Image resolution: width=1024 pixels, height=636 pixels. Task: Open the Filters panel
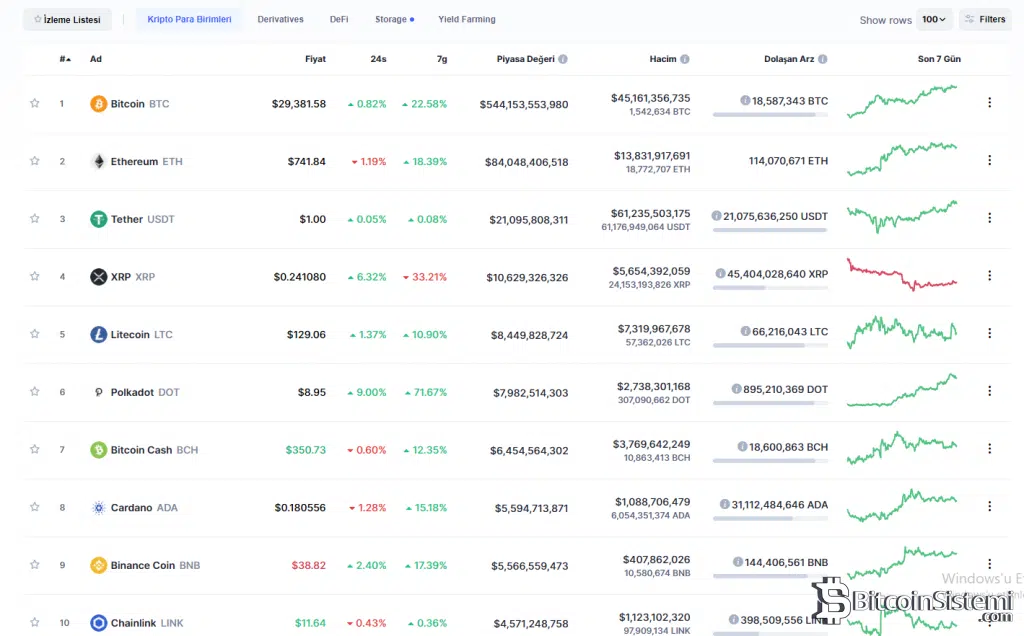[x=985, y=20]
